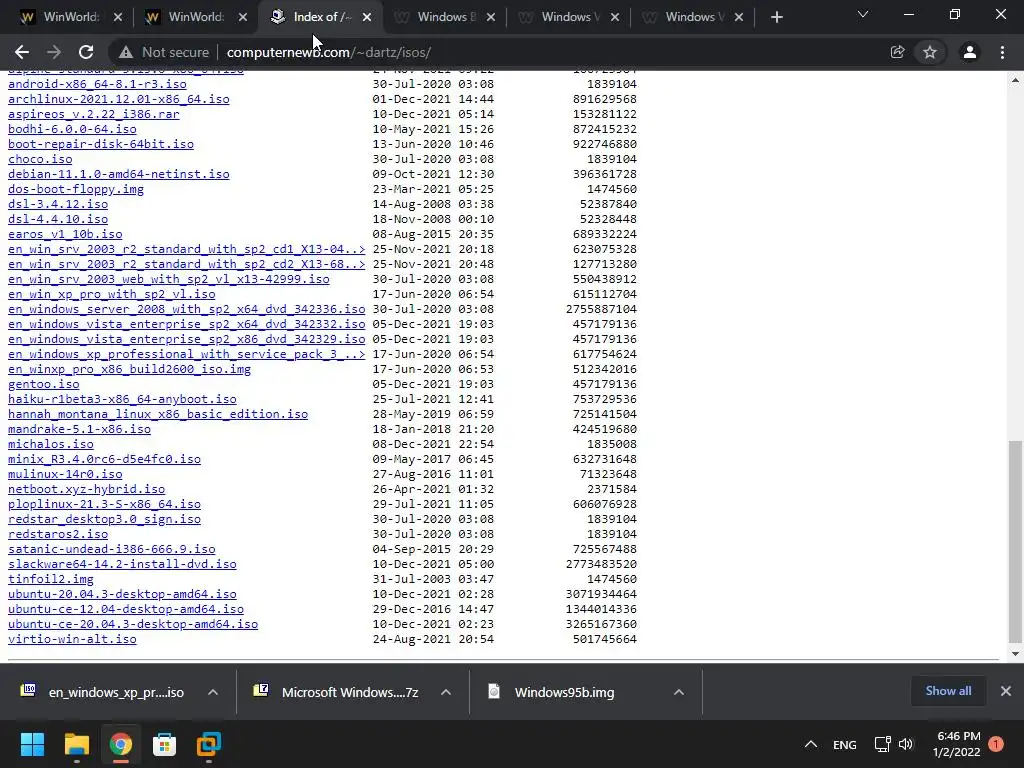Open tinfoil2.img link
This screenshot has width=1024, height=768.
point(51,579)
